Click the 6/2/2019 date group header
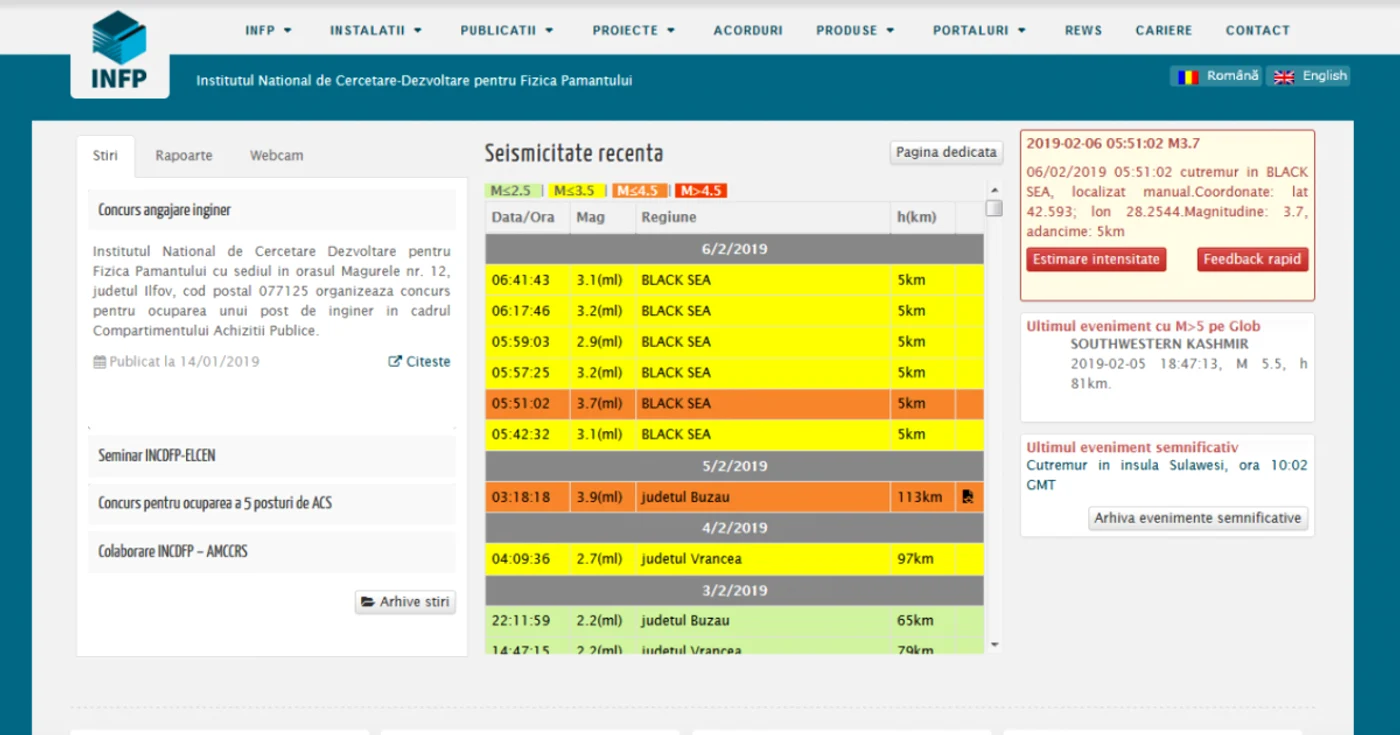Screen dimensions: 1400x735 [735, 249]
